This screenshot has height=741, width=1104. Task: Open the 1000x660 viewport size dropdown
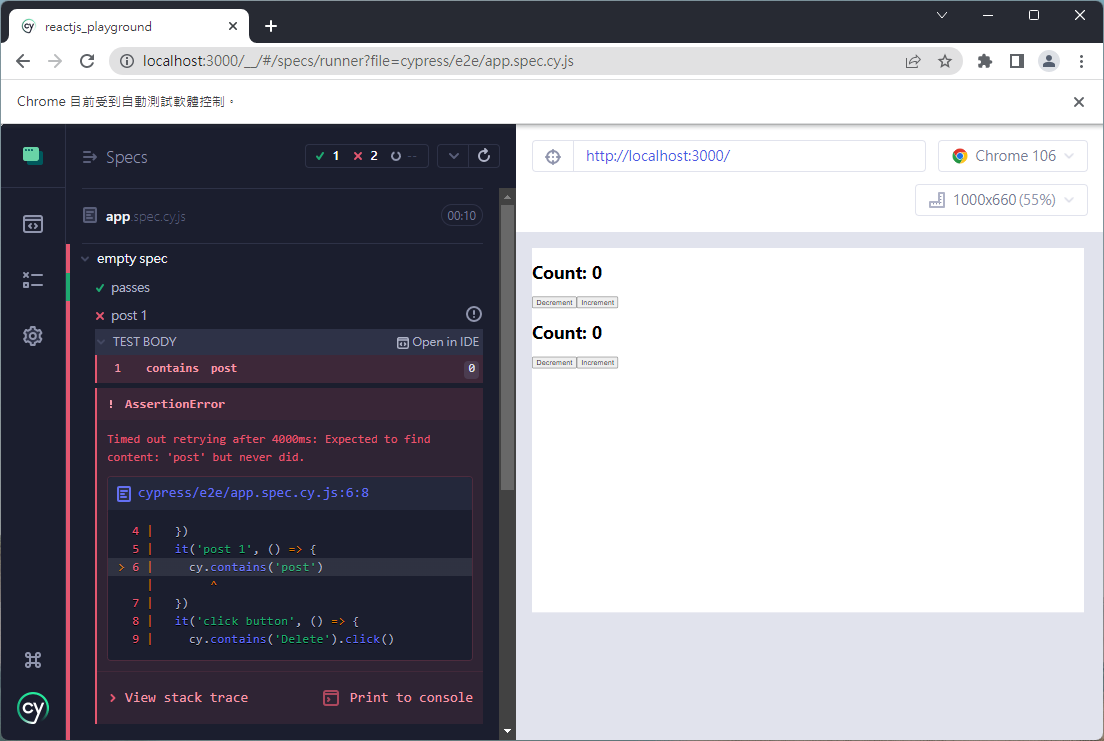tap(1001, 200)
